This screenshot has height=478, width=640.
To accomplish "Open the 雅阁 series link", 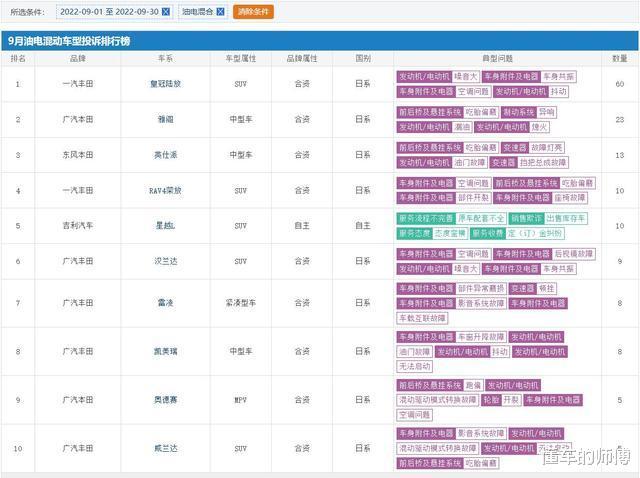I will point(165,119).
